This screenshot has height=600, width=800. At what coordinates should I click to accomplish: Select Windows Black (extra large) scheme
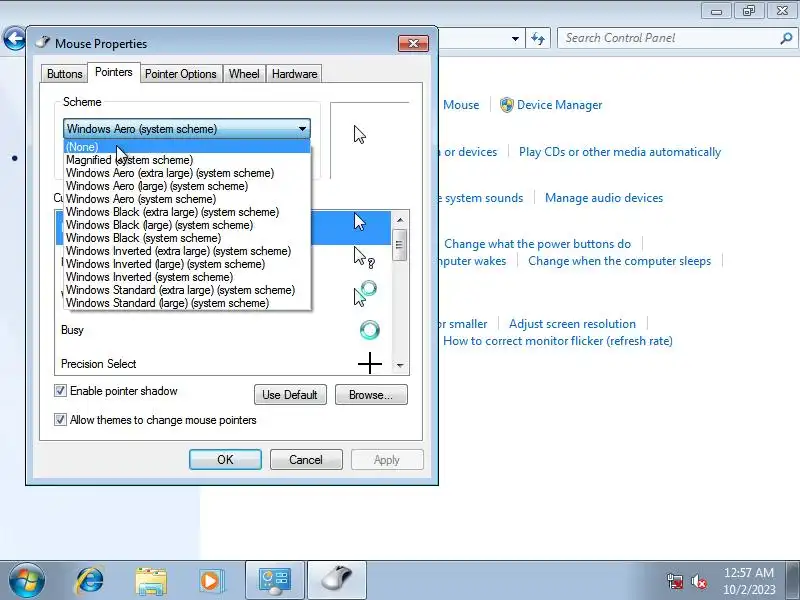(187, 212)
